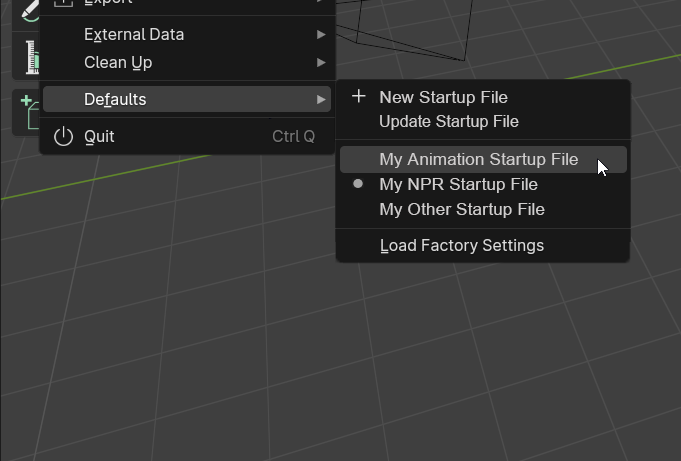This screenshot has height=461, width=681.
Task: Select the Defaults menu entry
Action: coord(187,99)
